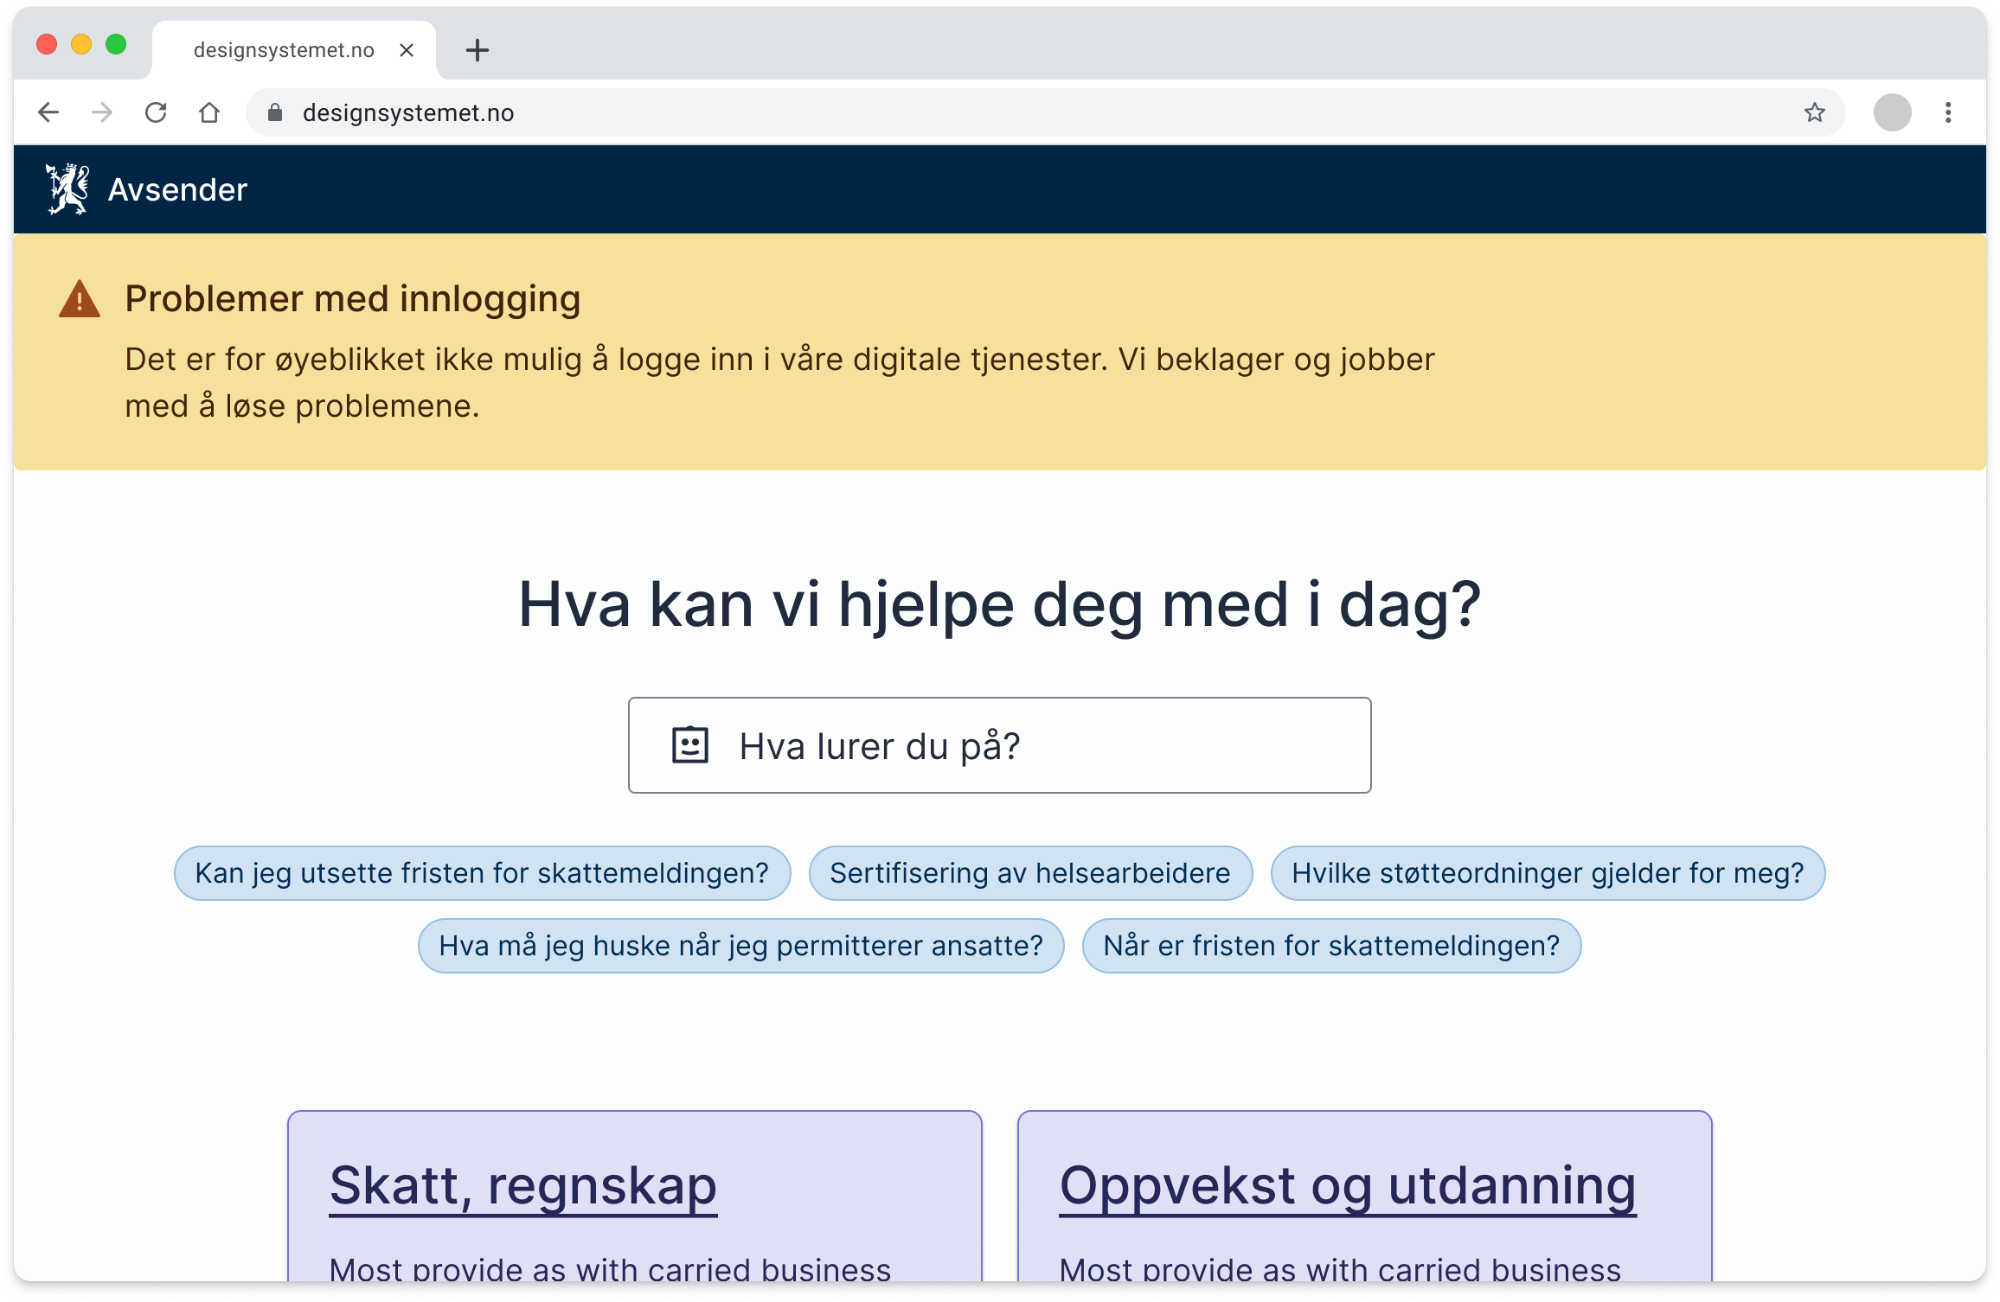Open the 'Skatt, regnskap' link
The width and height of the screenshot is (2000, 1302).
(523, 1187)
